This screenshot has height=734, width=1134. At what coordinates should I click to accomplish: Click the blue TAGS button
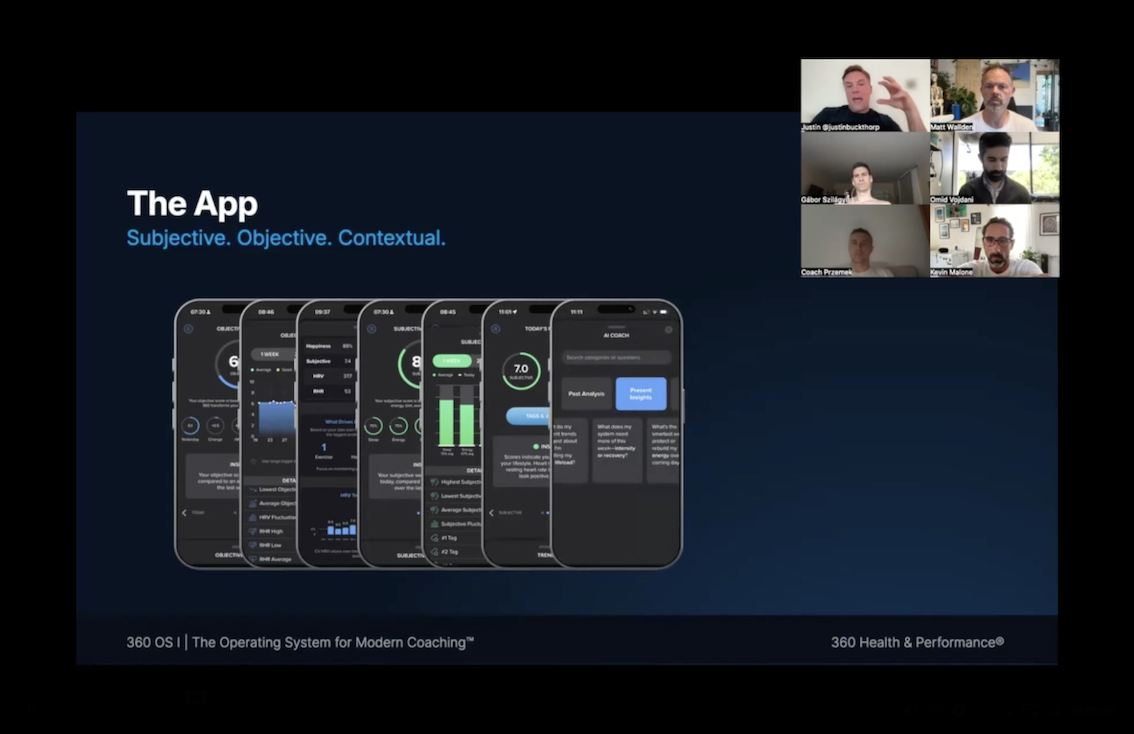click(x=528, y=416)
